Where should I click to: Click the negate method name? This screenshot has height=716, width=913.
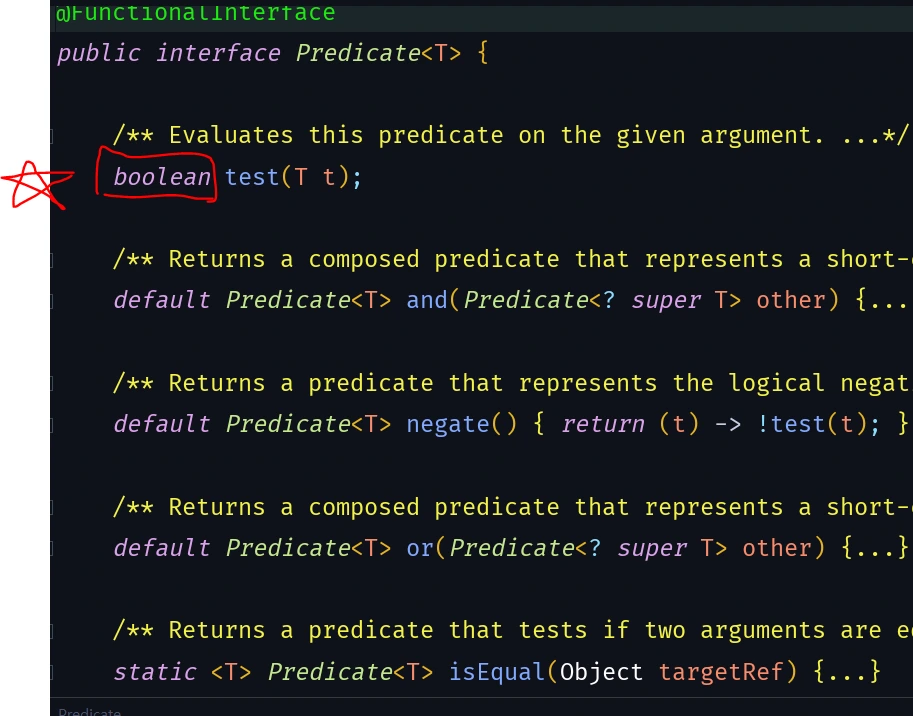point(447,424)
